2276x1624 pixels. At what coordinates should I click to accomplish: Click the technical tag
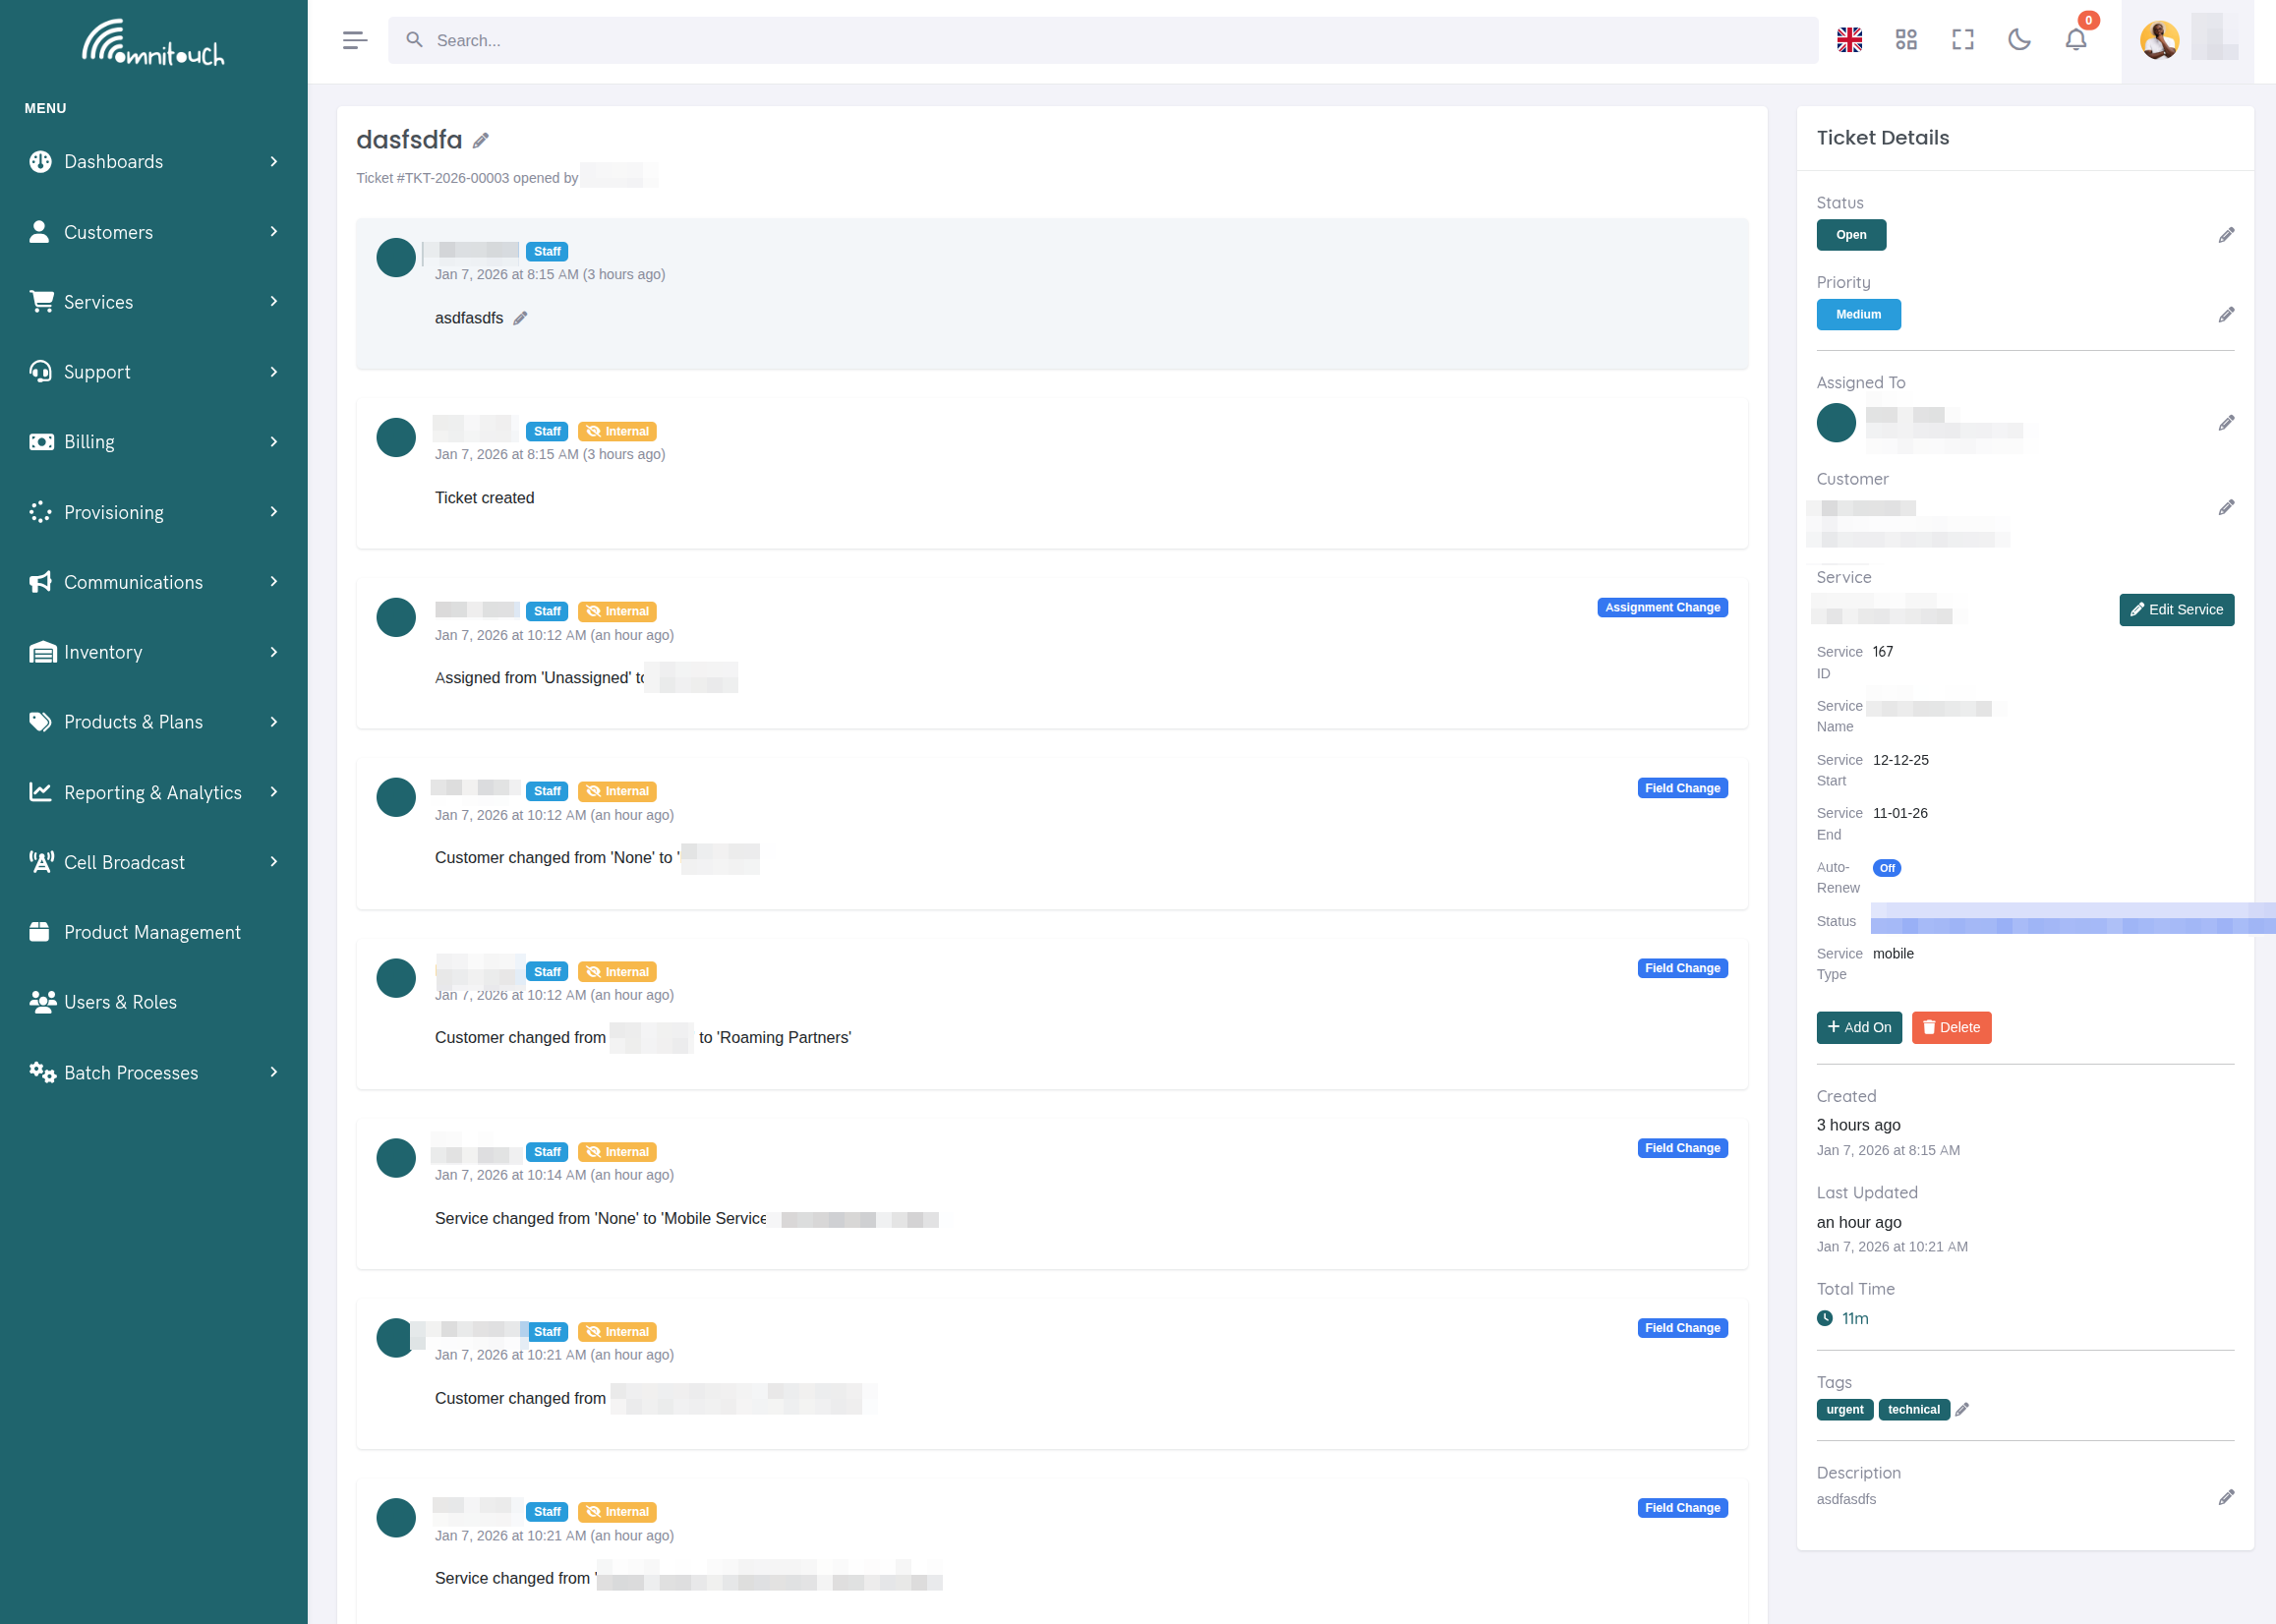click(x=1913, y=1409)
